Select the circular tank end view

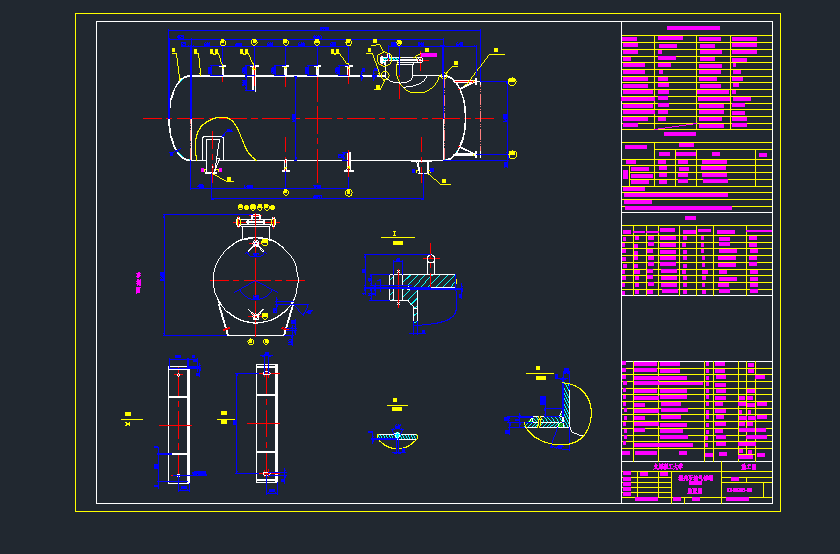(x=256, y=280)
